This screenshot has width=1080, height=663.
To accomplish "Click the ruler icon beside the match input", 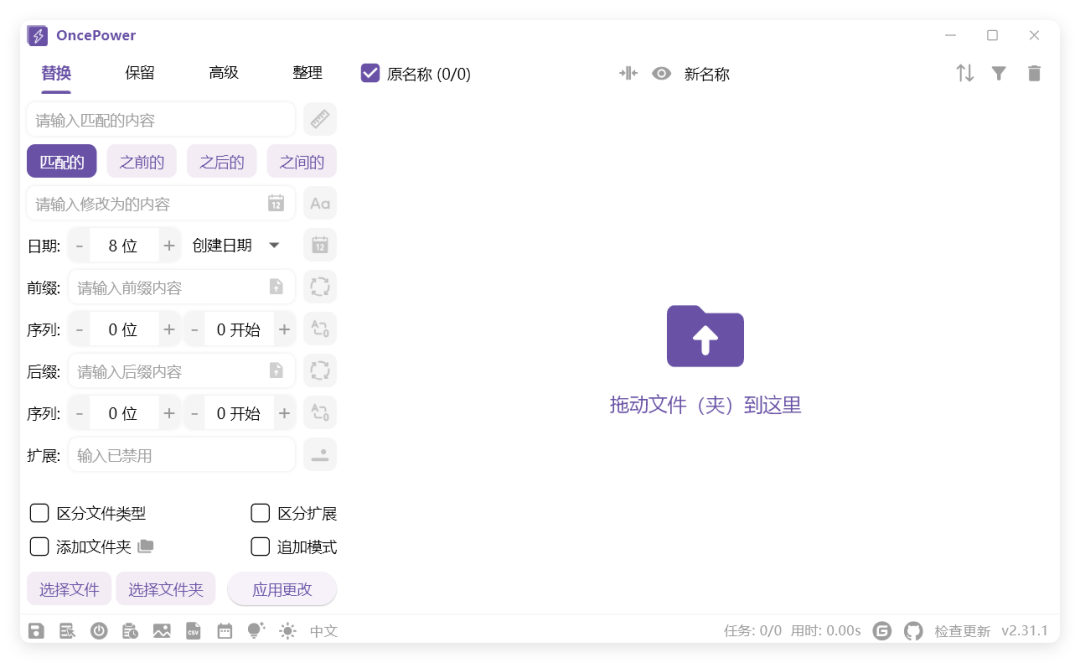I will point(320,120).
